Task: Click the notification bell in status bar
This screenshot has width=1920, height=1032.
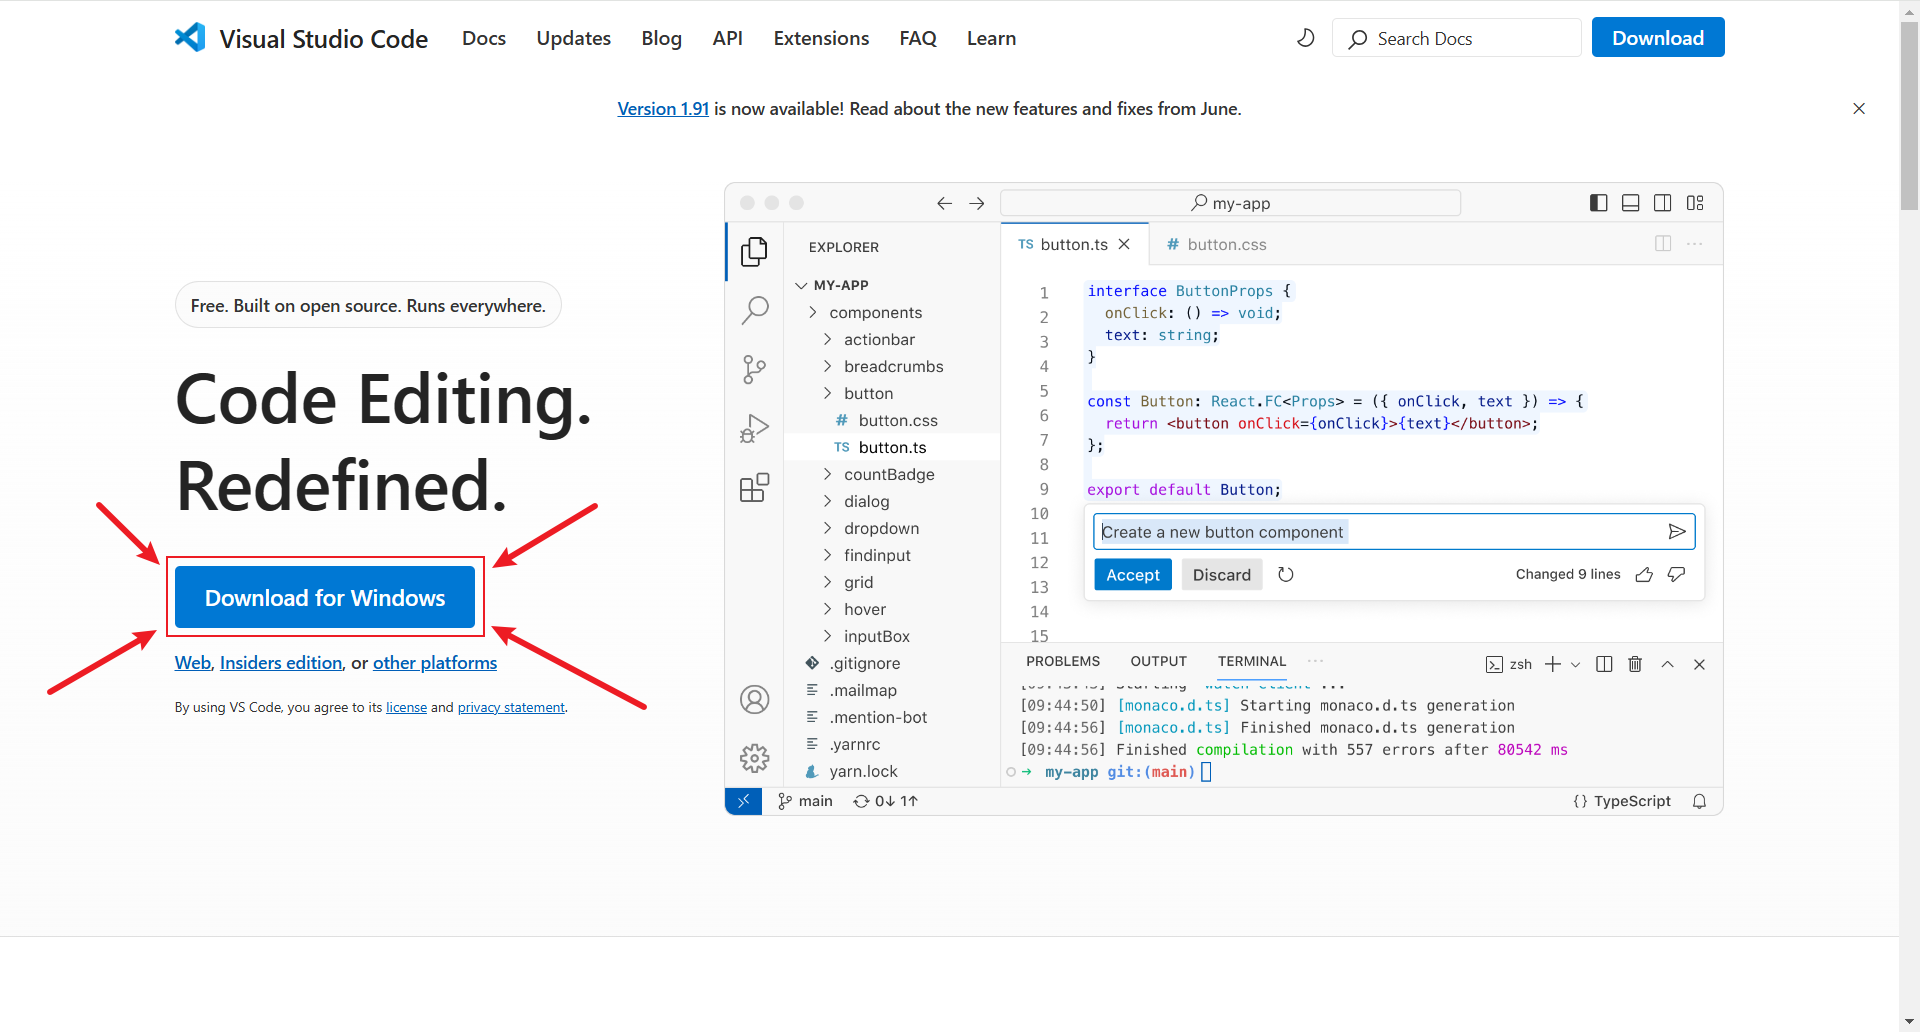Action: [x=1699, y=801]
